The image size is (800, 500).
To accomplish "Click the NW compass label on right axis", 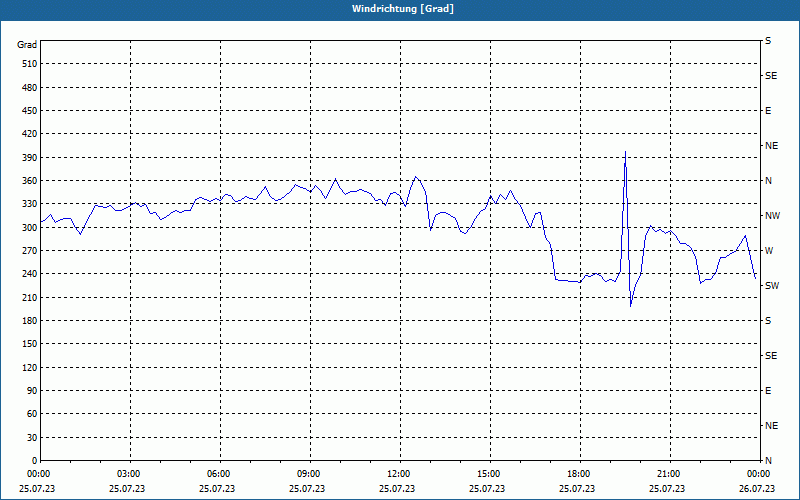I will [x=772, y=216].
